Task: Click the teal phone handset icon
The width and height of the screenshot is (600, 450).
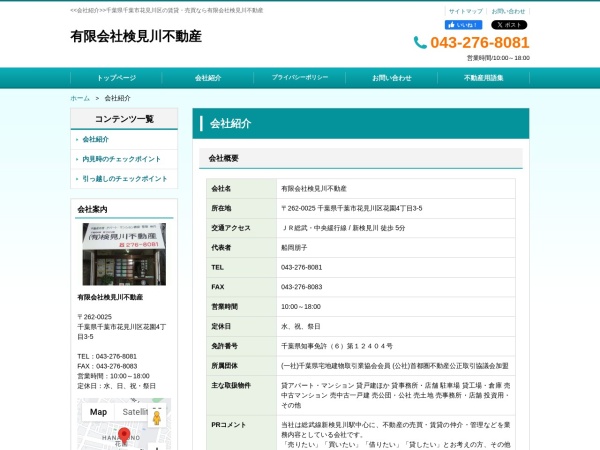Action: [420, 42]
